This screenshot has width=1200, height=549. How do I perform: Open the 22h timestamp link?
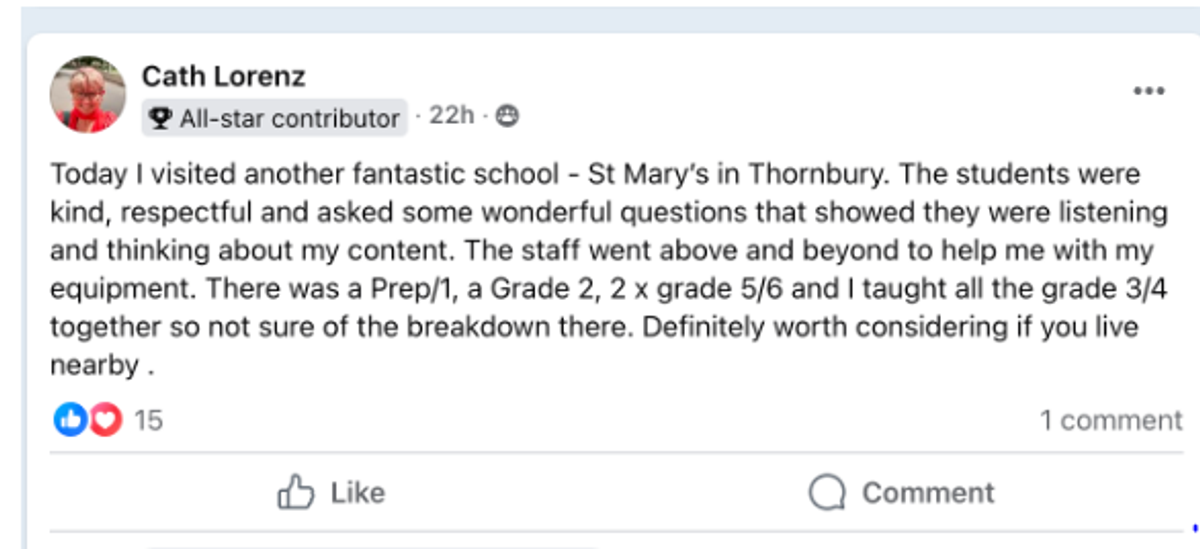[x=451, y=116]
